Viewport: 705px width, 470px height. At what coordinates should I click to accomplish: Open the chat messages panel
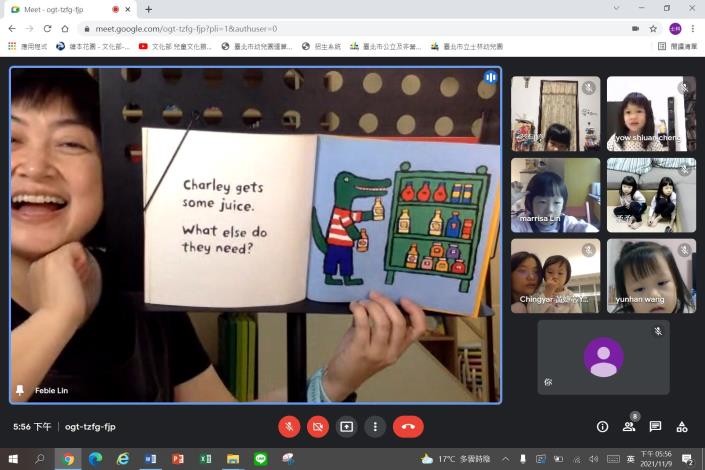(x=655, y=426)
